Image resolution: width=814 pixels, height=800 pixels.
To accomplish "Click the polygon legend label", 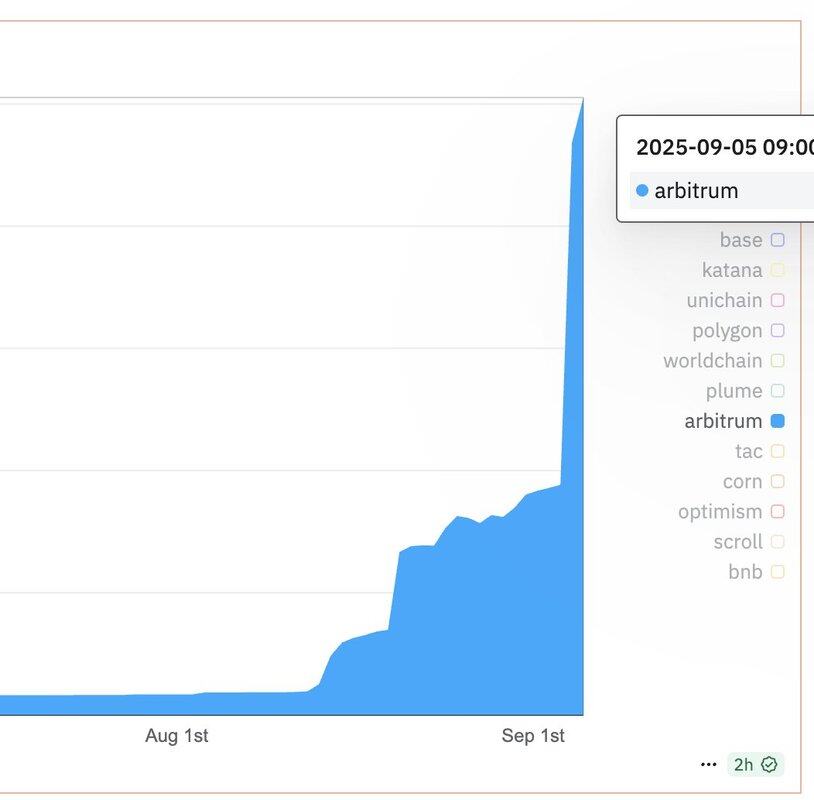I will (727, 331).
